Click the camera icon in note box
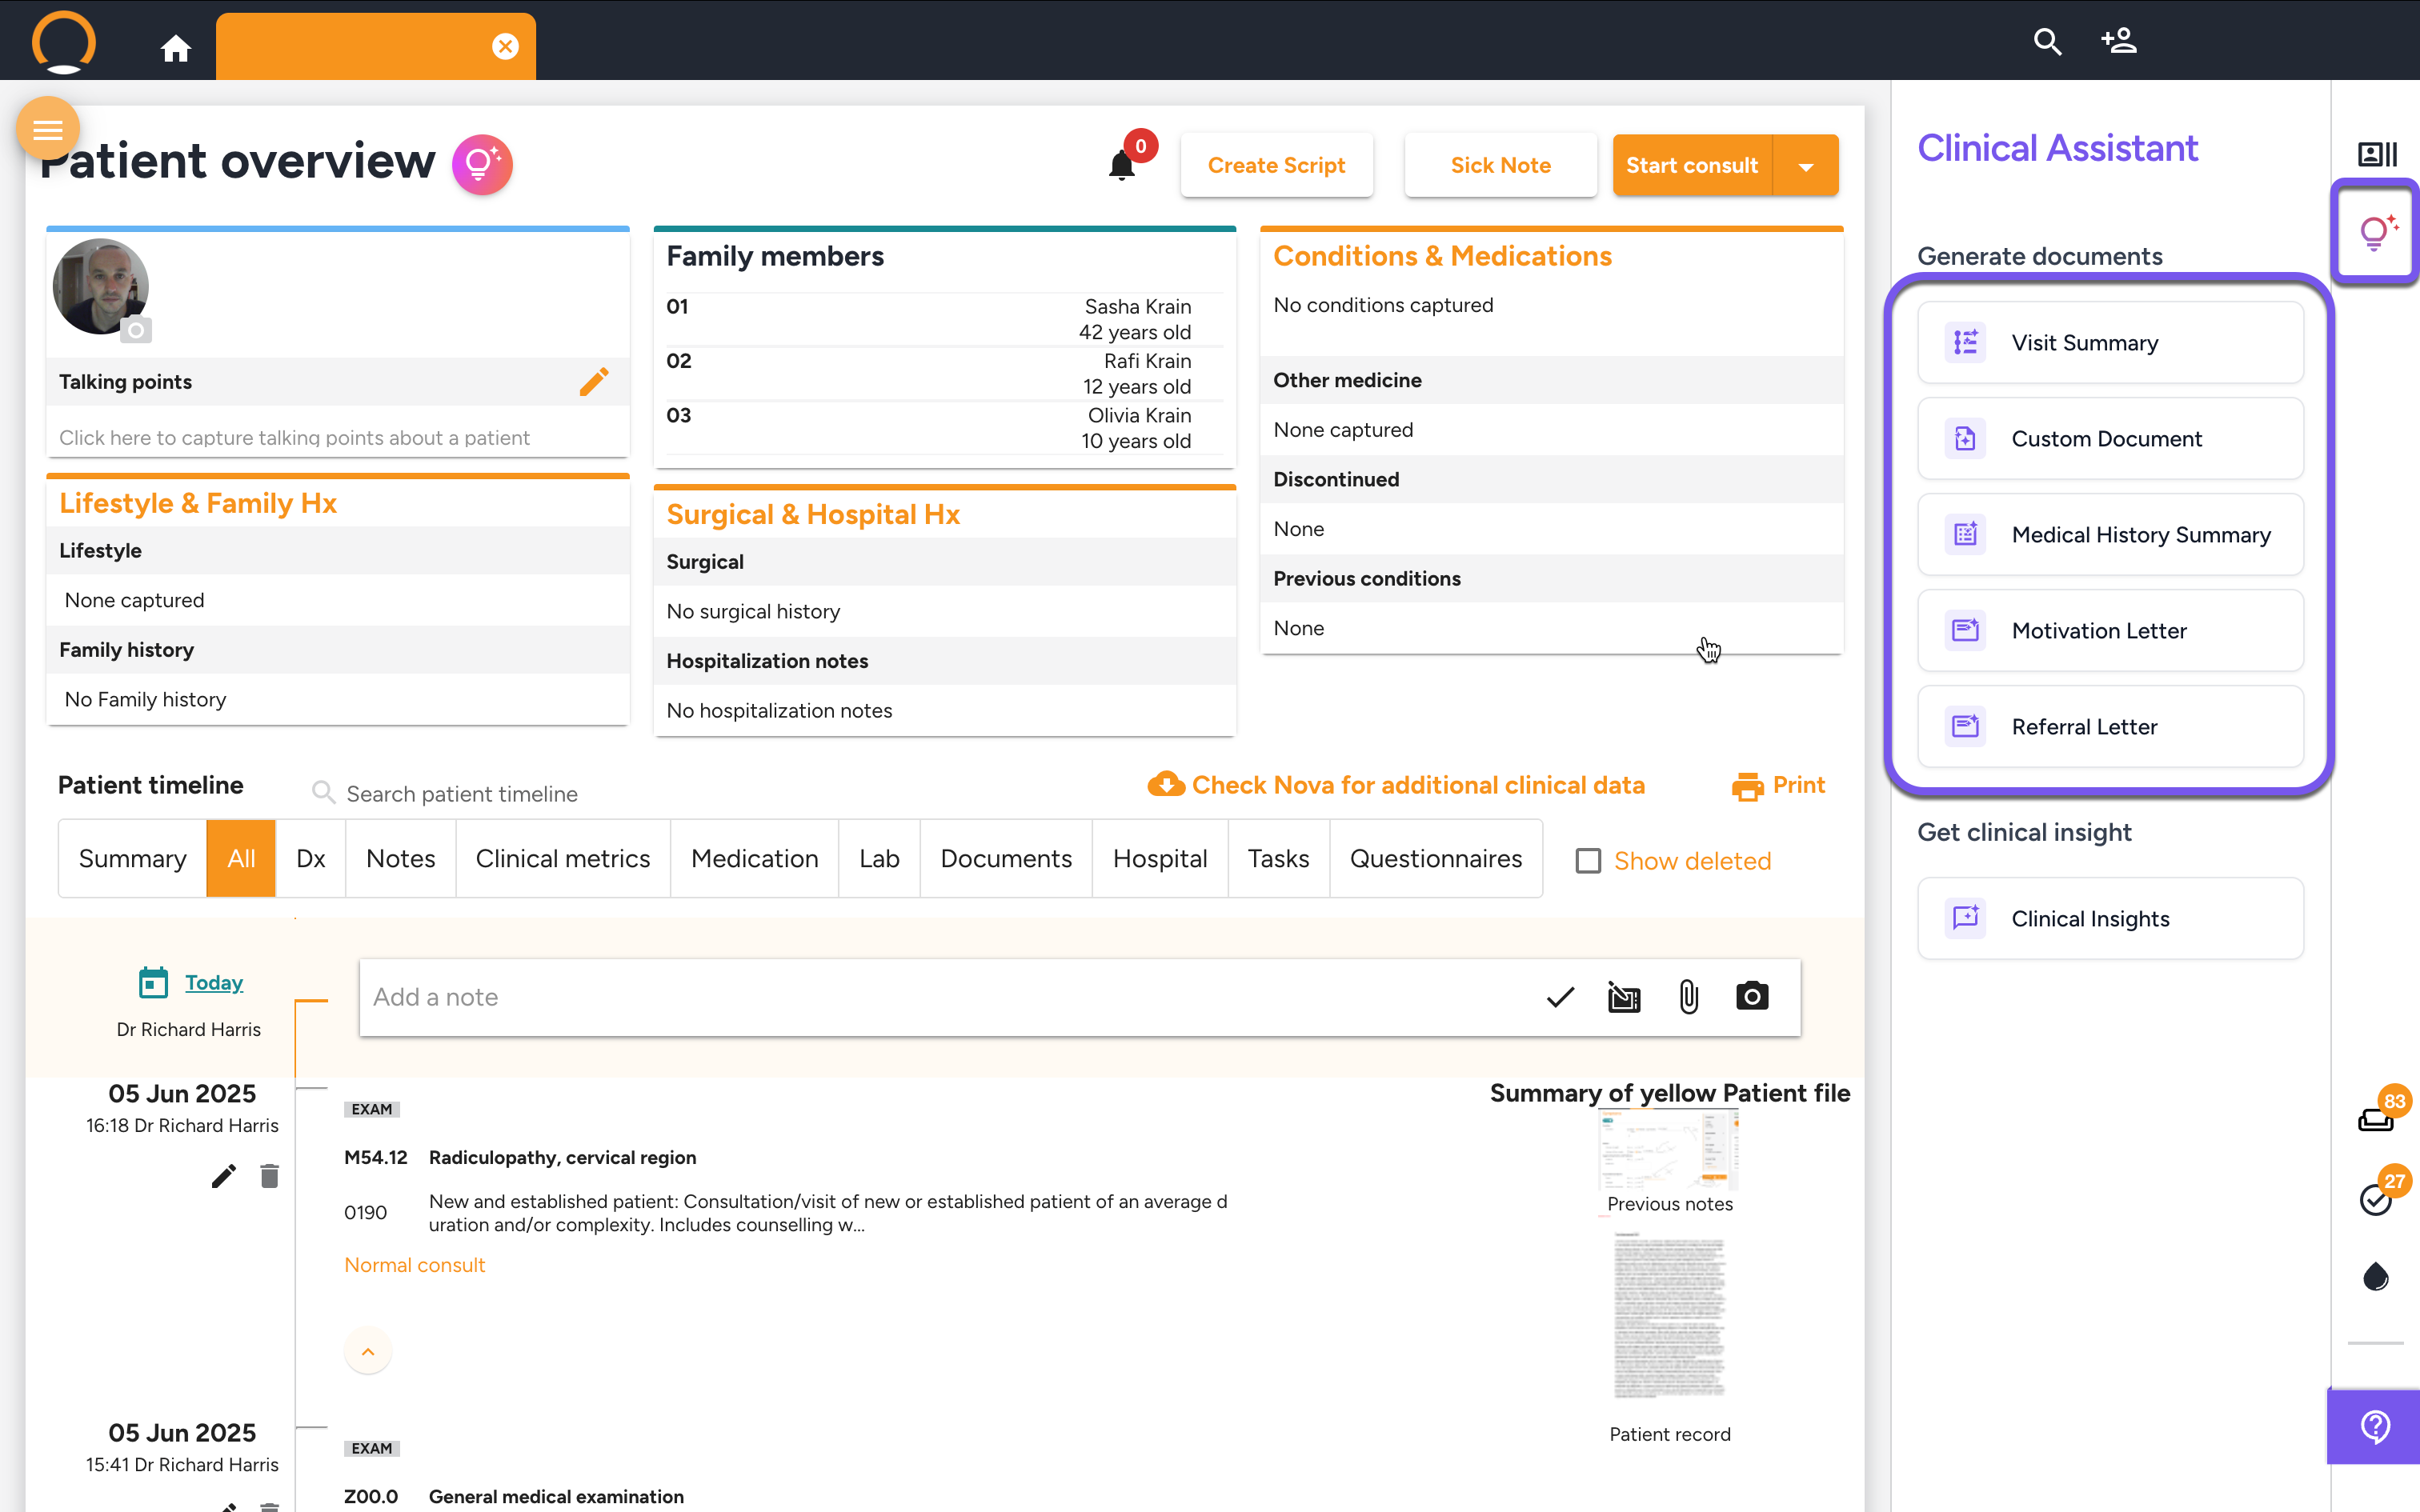This screenshot has width=2420, height=1512. (1752, 996)
